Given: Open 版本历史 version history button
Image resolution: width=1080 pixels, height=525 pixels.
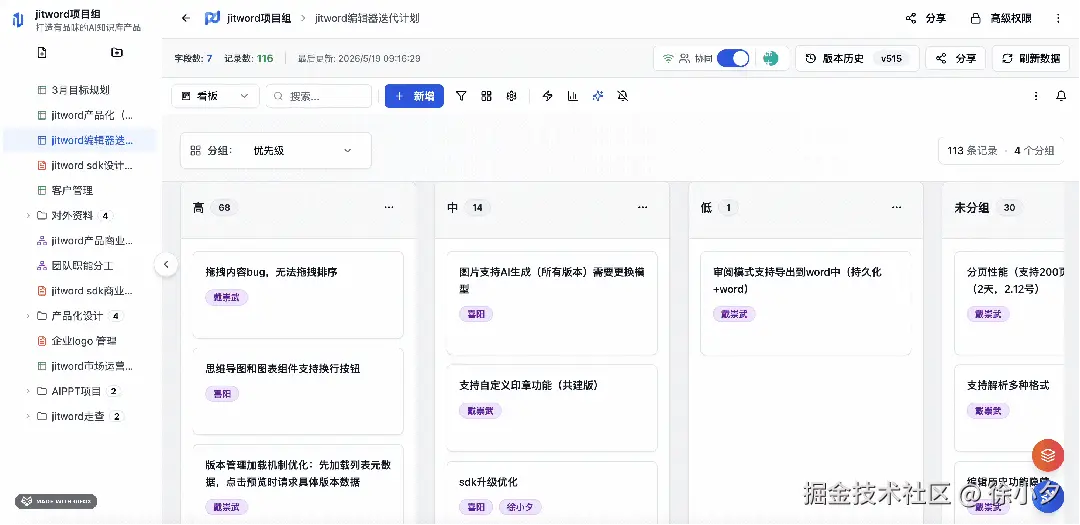Looking at the screenshot, I should (x=858, y=59).
